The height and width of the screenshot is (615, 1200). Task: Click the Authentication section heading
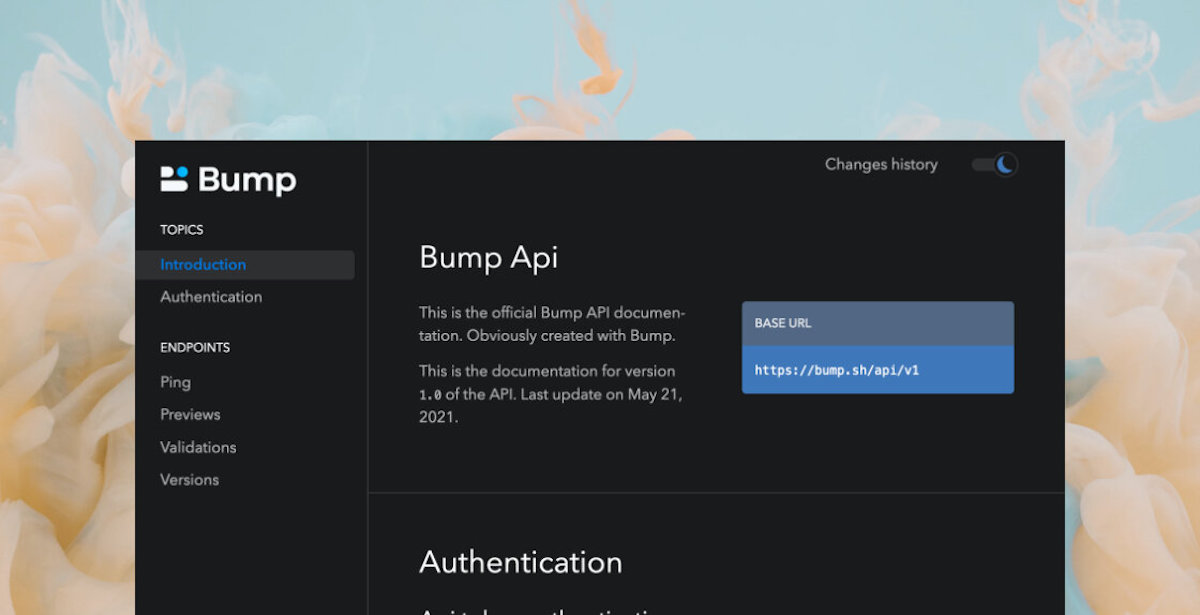point(520,562)
